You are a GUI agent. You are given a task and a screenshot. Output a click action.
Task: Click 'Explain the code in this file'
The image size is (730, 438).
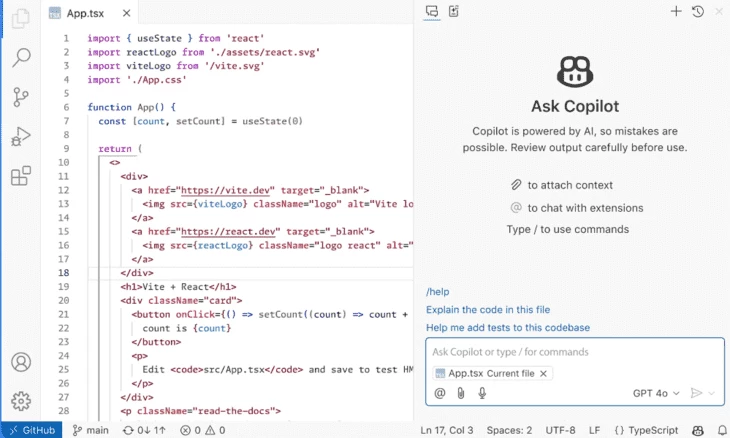point(488,310)
